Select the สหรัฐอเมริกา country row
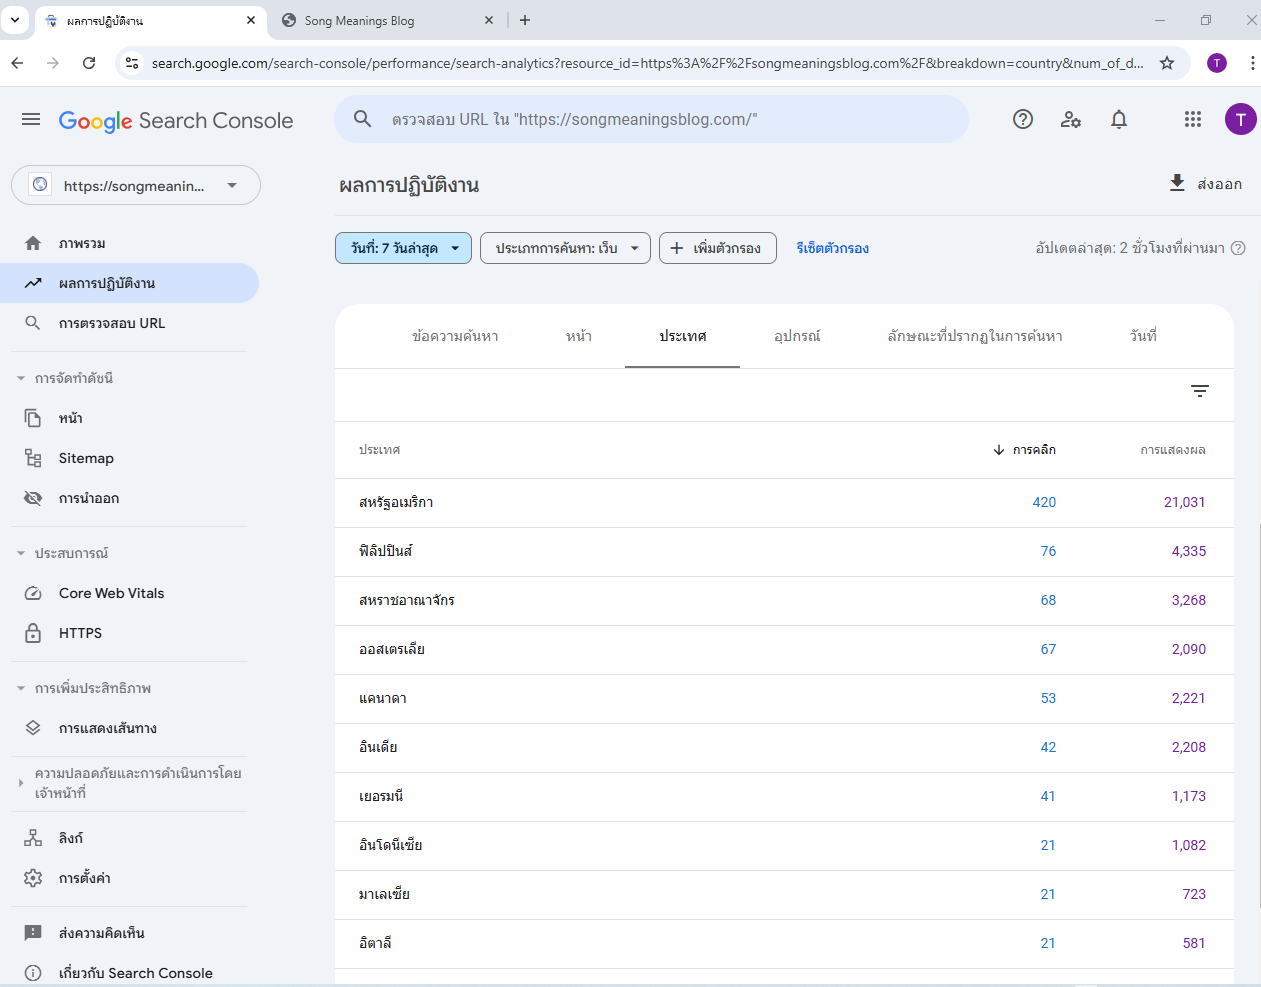Viewport: 1261px width, 987px height. (784, 502)
